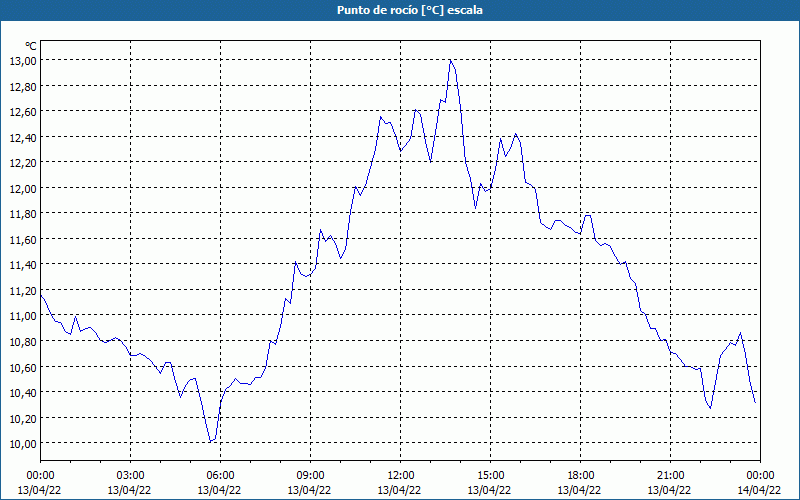
Task: Click the 11,80 y-axis value
Action: pyautogui.click(x=23, y=214)
